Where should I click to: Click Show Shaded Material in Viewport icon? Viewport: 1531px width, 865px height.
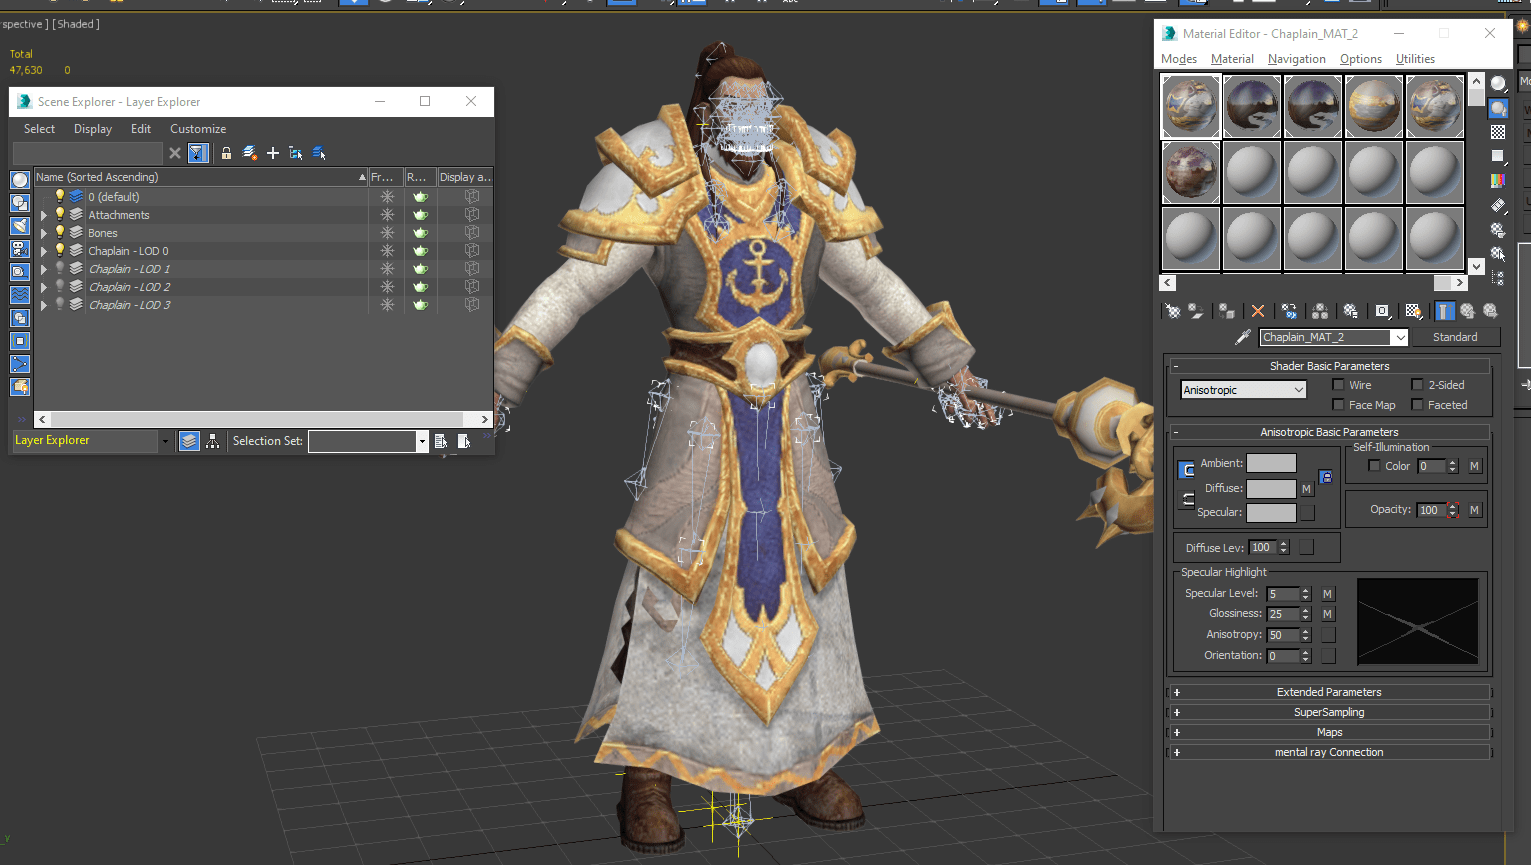tap(1413, 311)
